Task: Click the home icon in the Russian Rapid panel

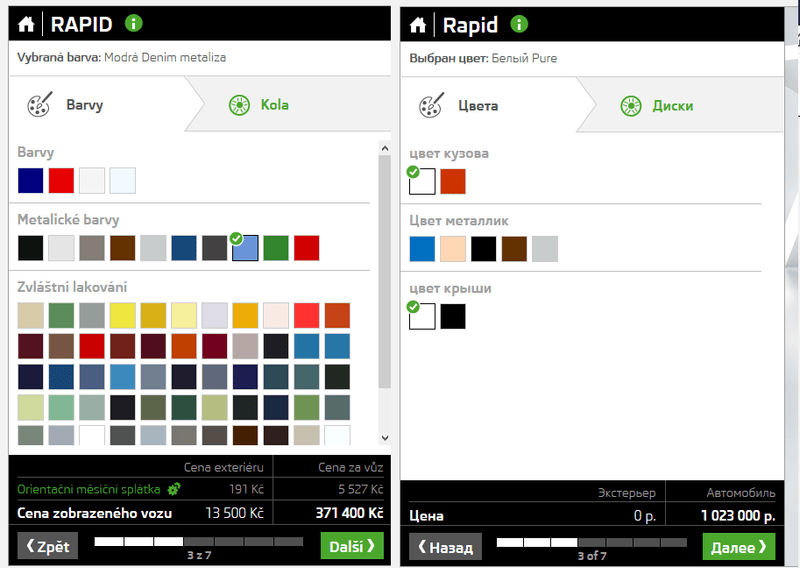Action: coord(417,24)
